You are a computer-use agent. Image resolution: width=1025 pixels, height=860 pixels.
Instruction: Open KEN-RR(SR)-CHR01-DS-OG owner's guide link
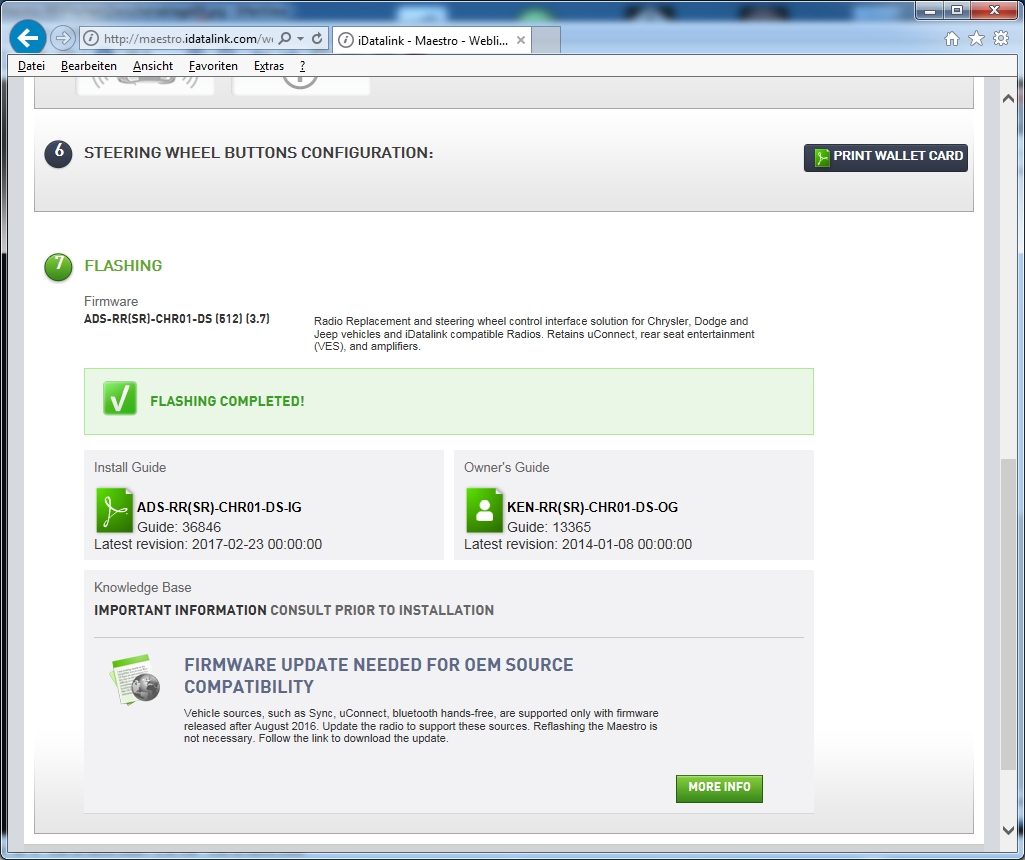tap(592, 507)
